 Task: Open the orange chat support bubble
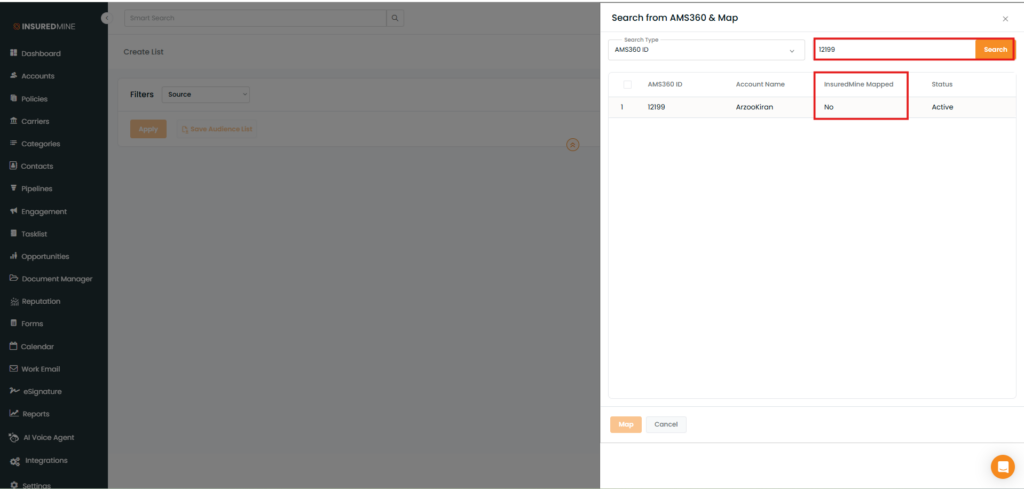pyautogui.click(x=1002, y=466)
